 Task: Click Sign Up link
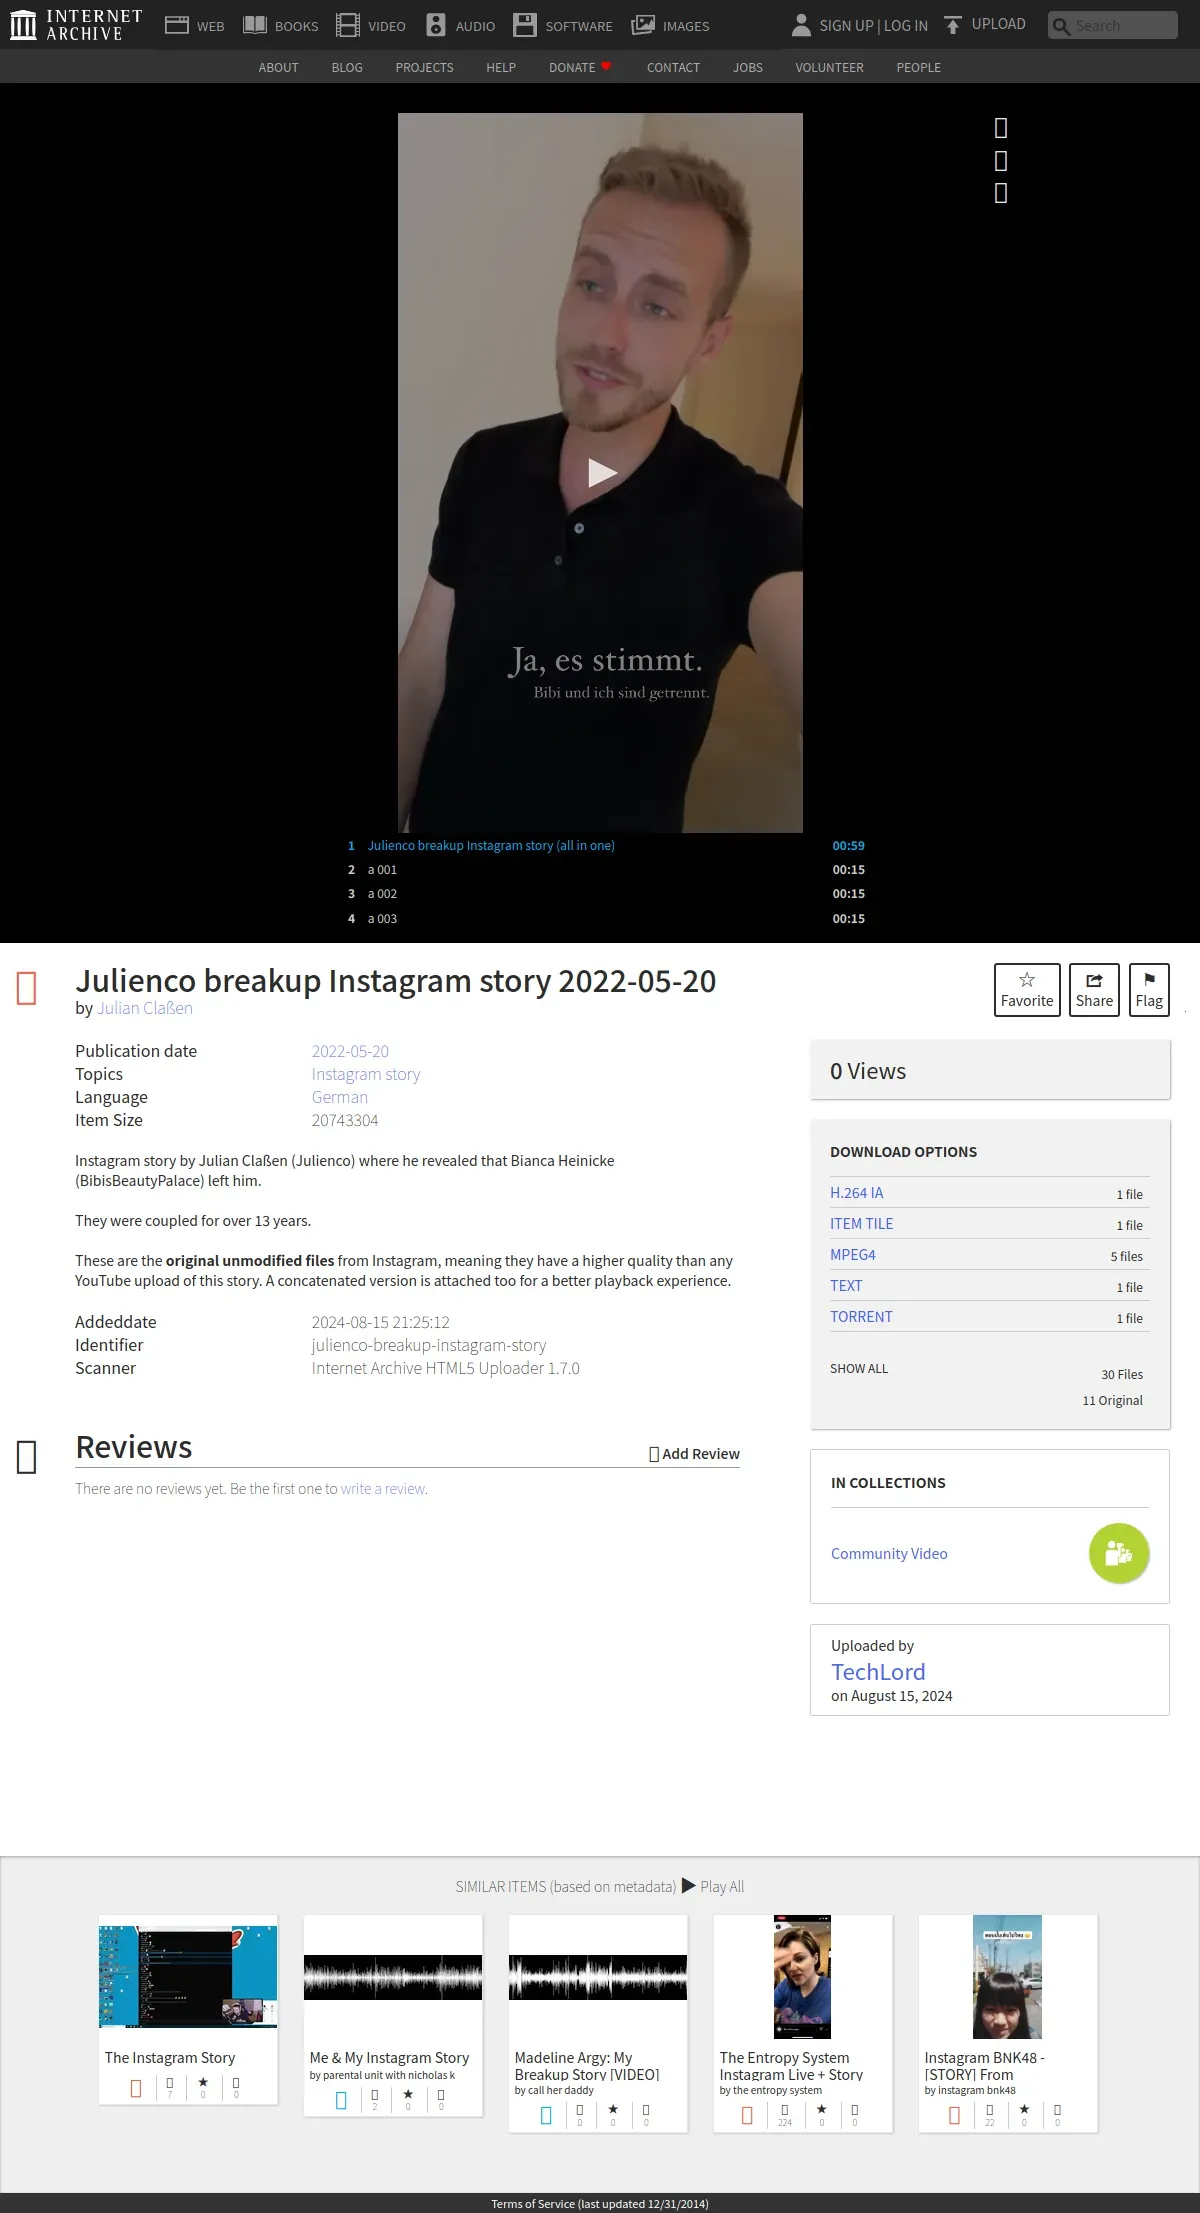[846, 26]
